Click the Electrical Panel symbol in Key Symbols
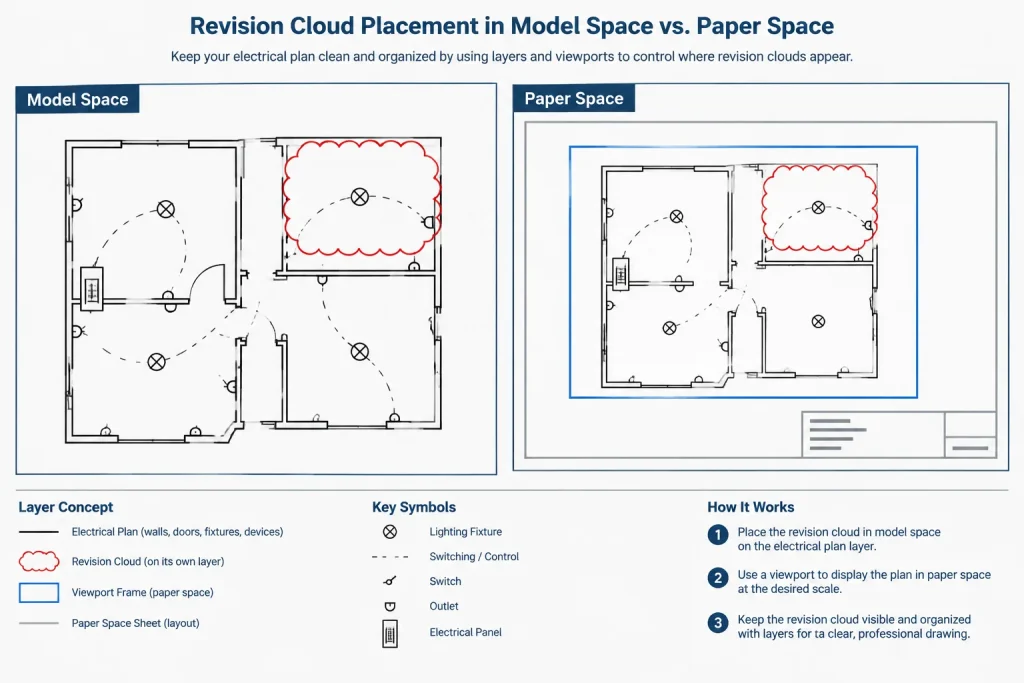The height and width of the screenshot is (683, 1024). (390, 634)
